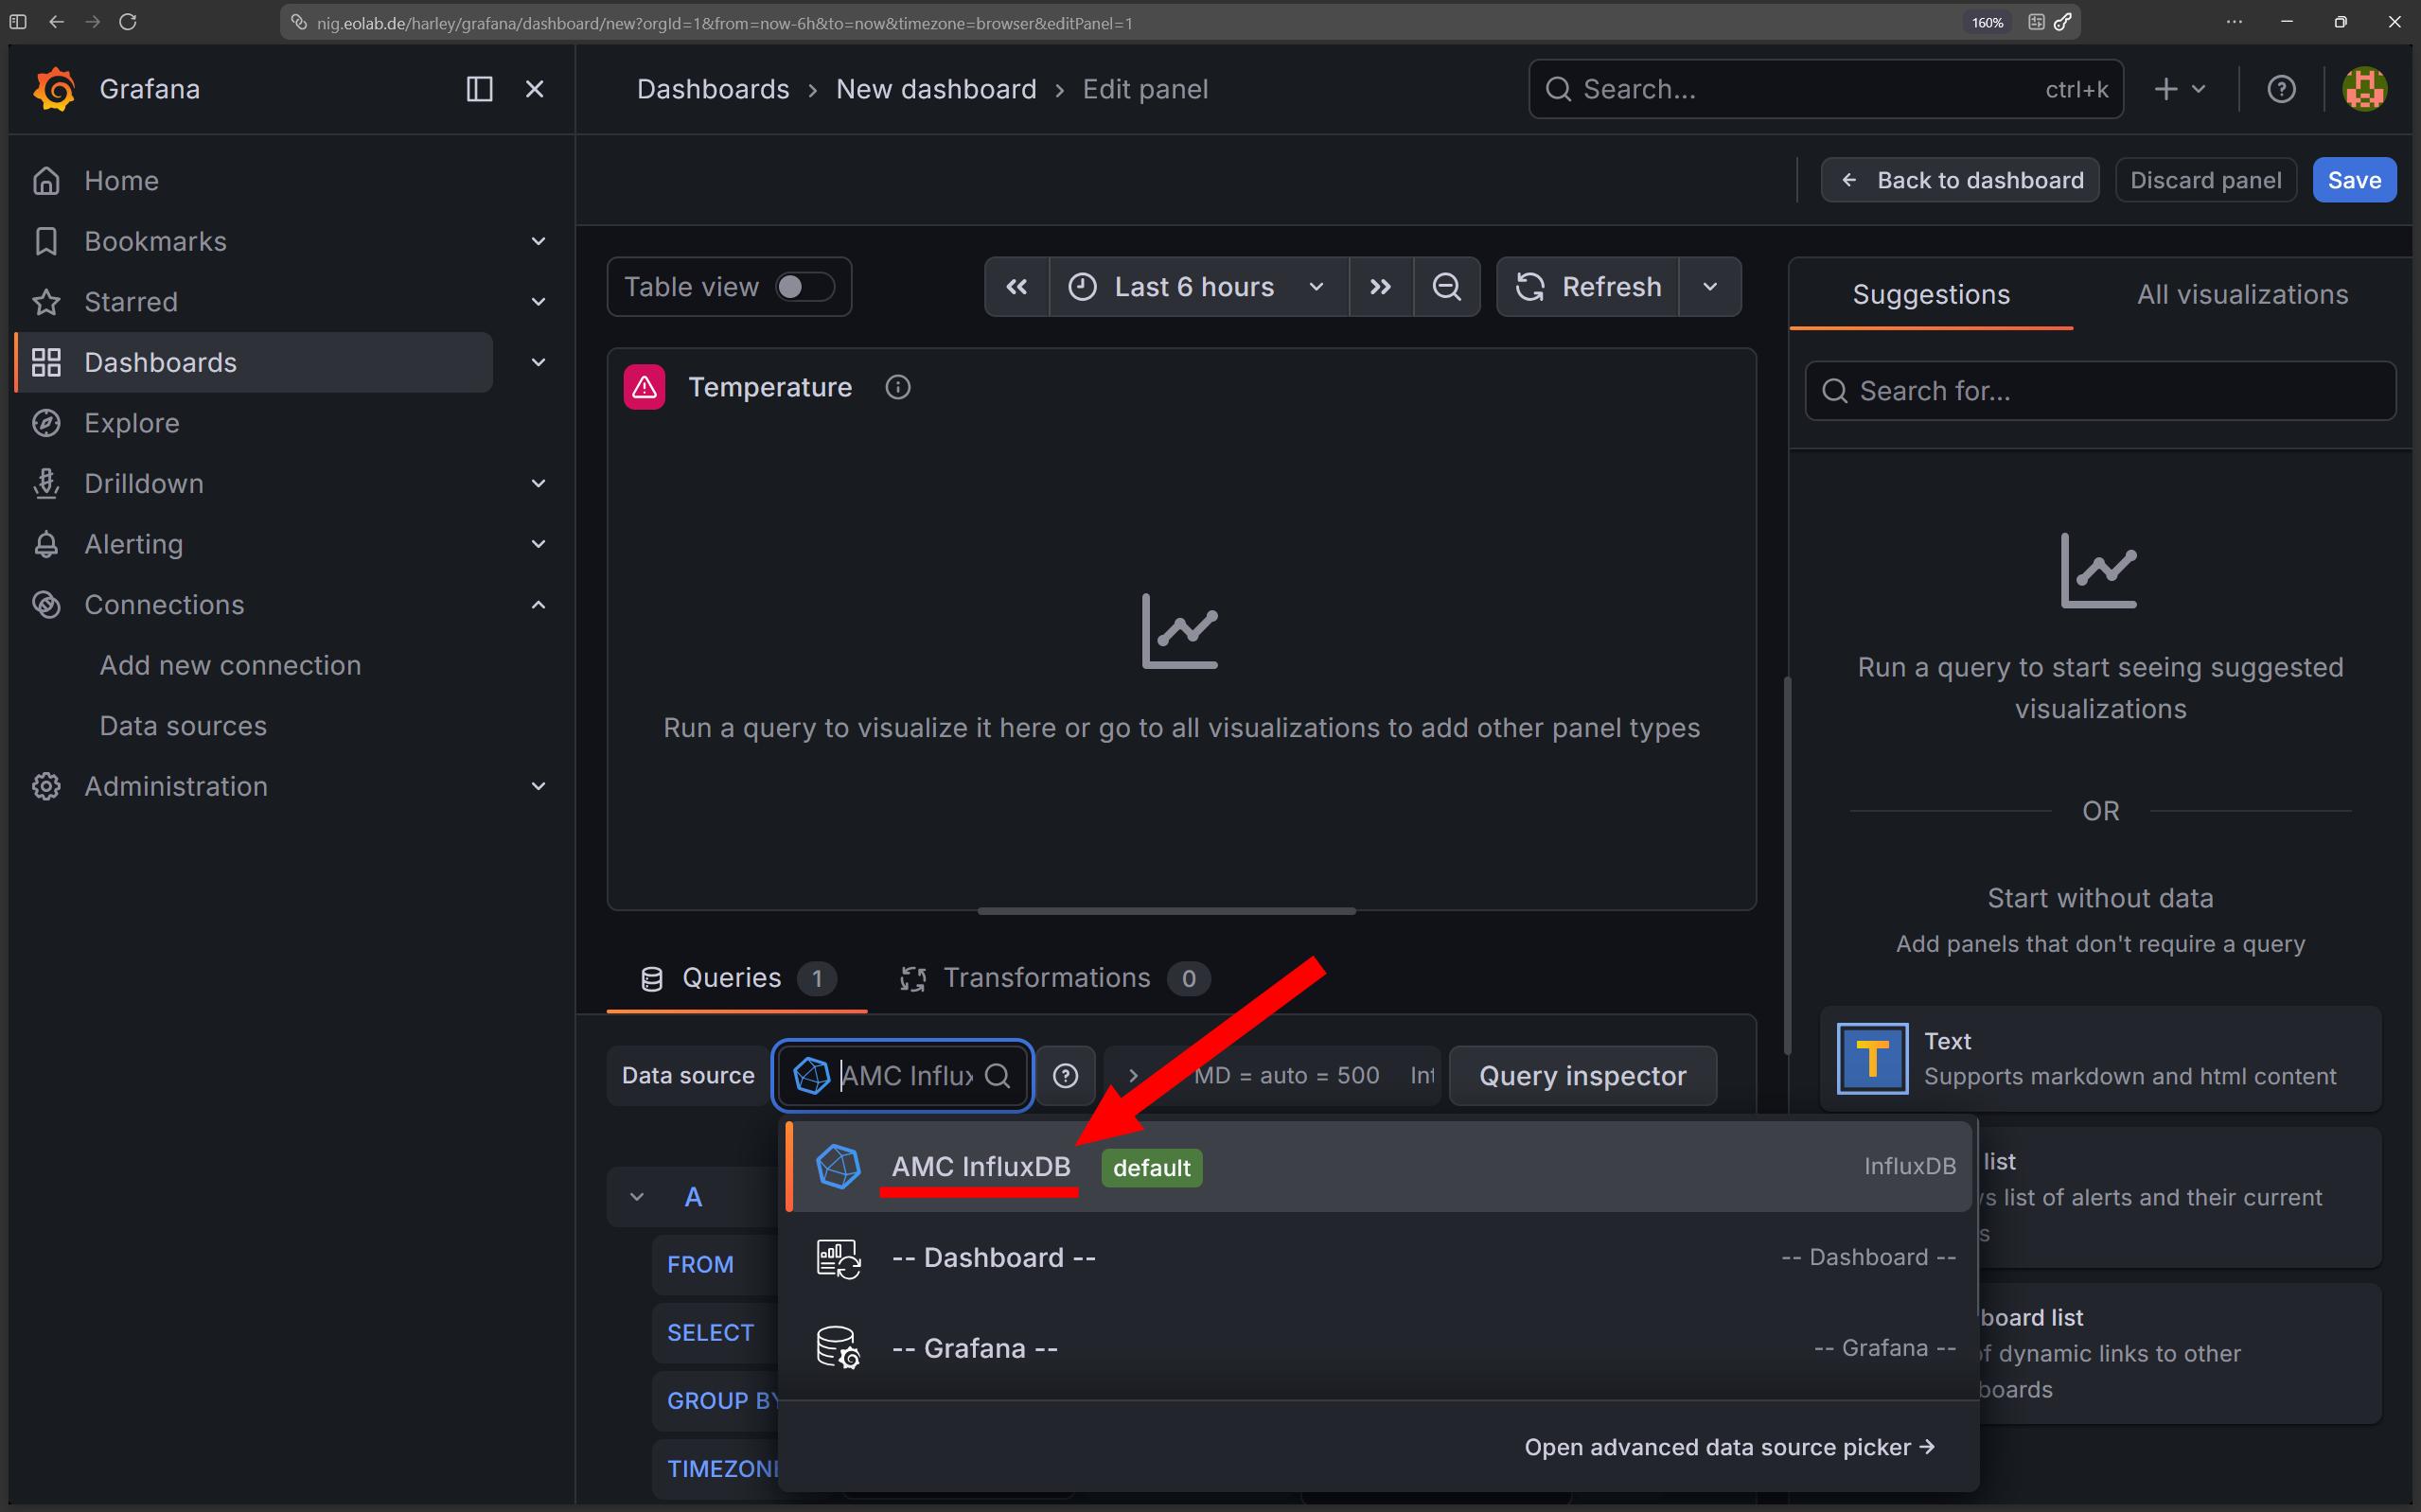This screenshot has height=1512, width=2421.
Task: Expand the Dashboards submenu chevron
Action: pos(538,362)
